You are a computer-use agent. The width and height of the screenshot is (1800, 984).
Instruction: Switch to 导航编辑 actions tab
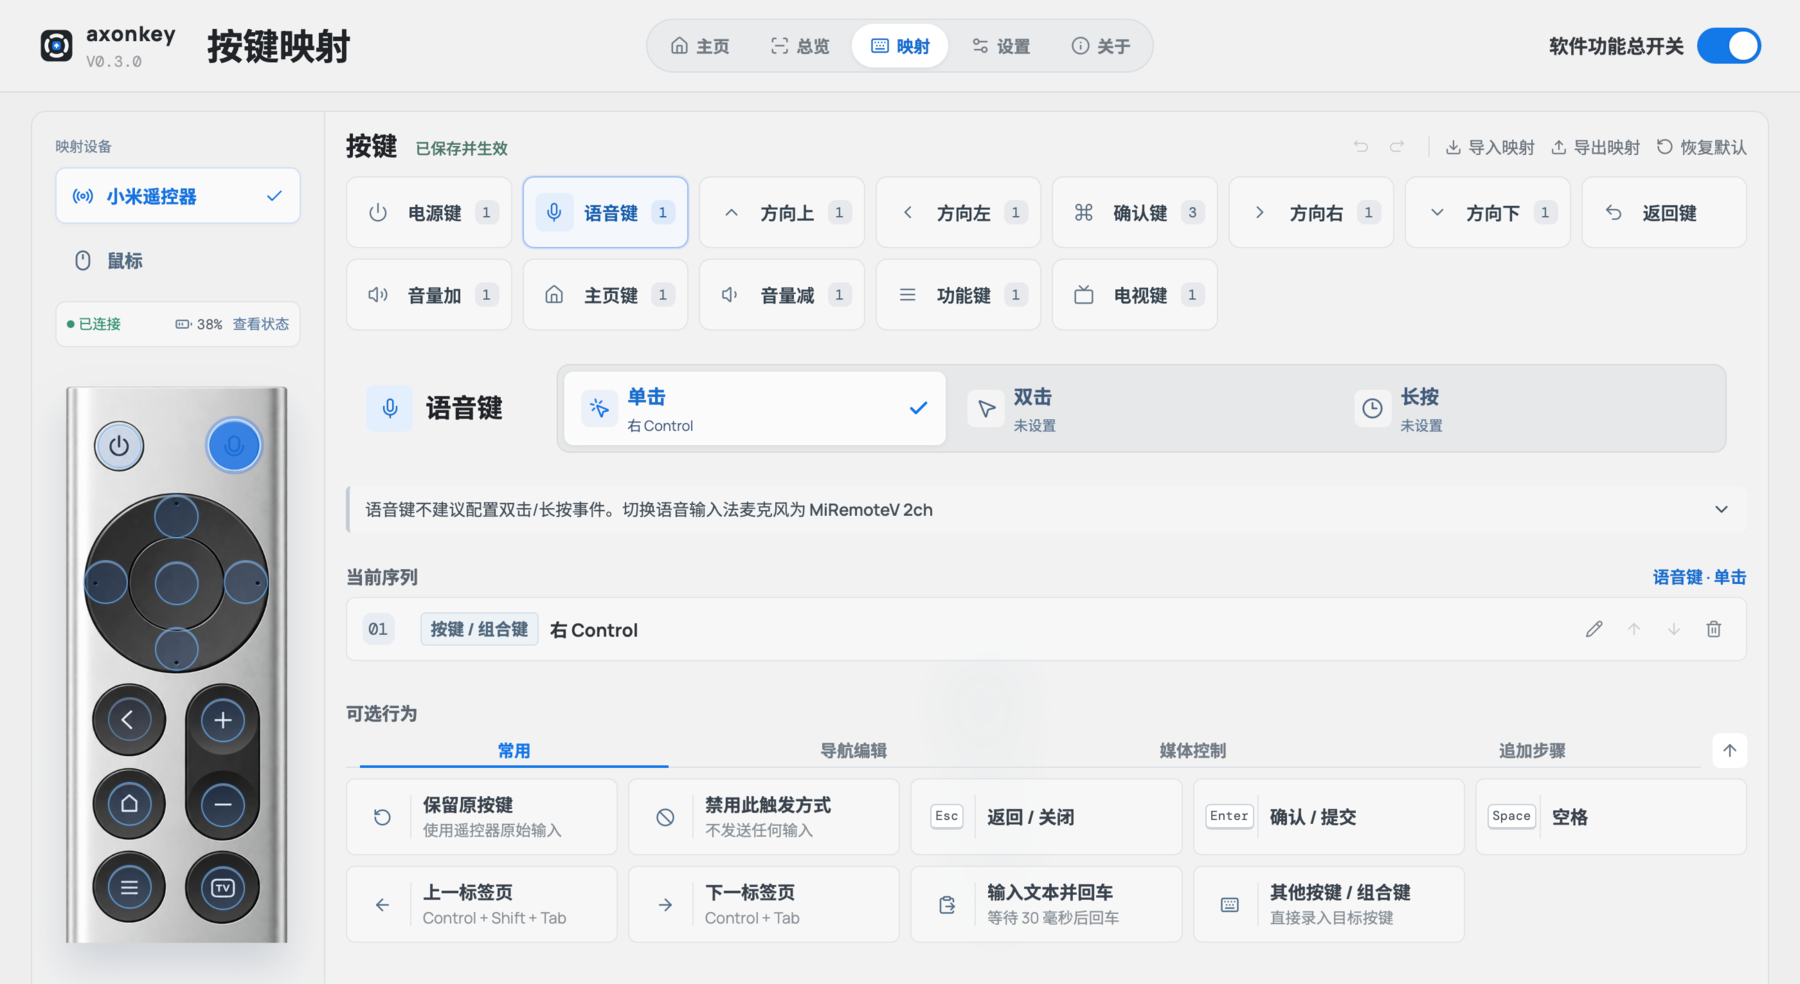click(853, 750)
